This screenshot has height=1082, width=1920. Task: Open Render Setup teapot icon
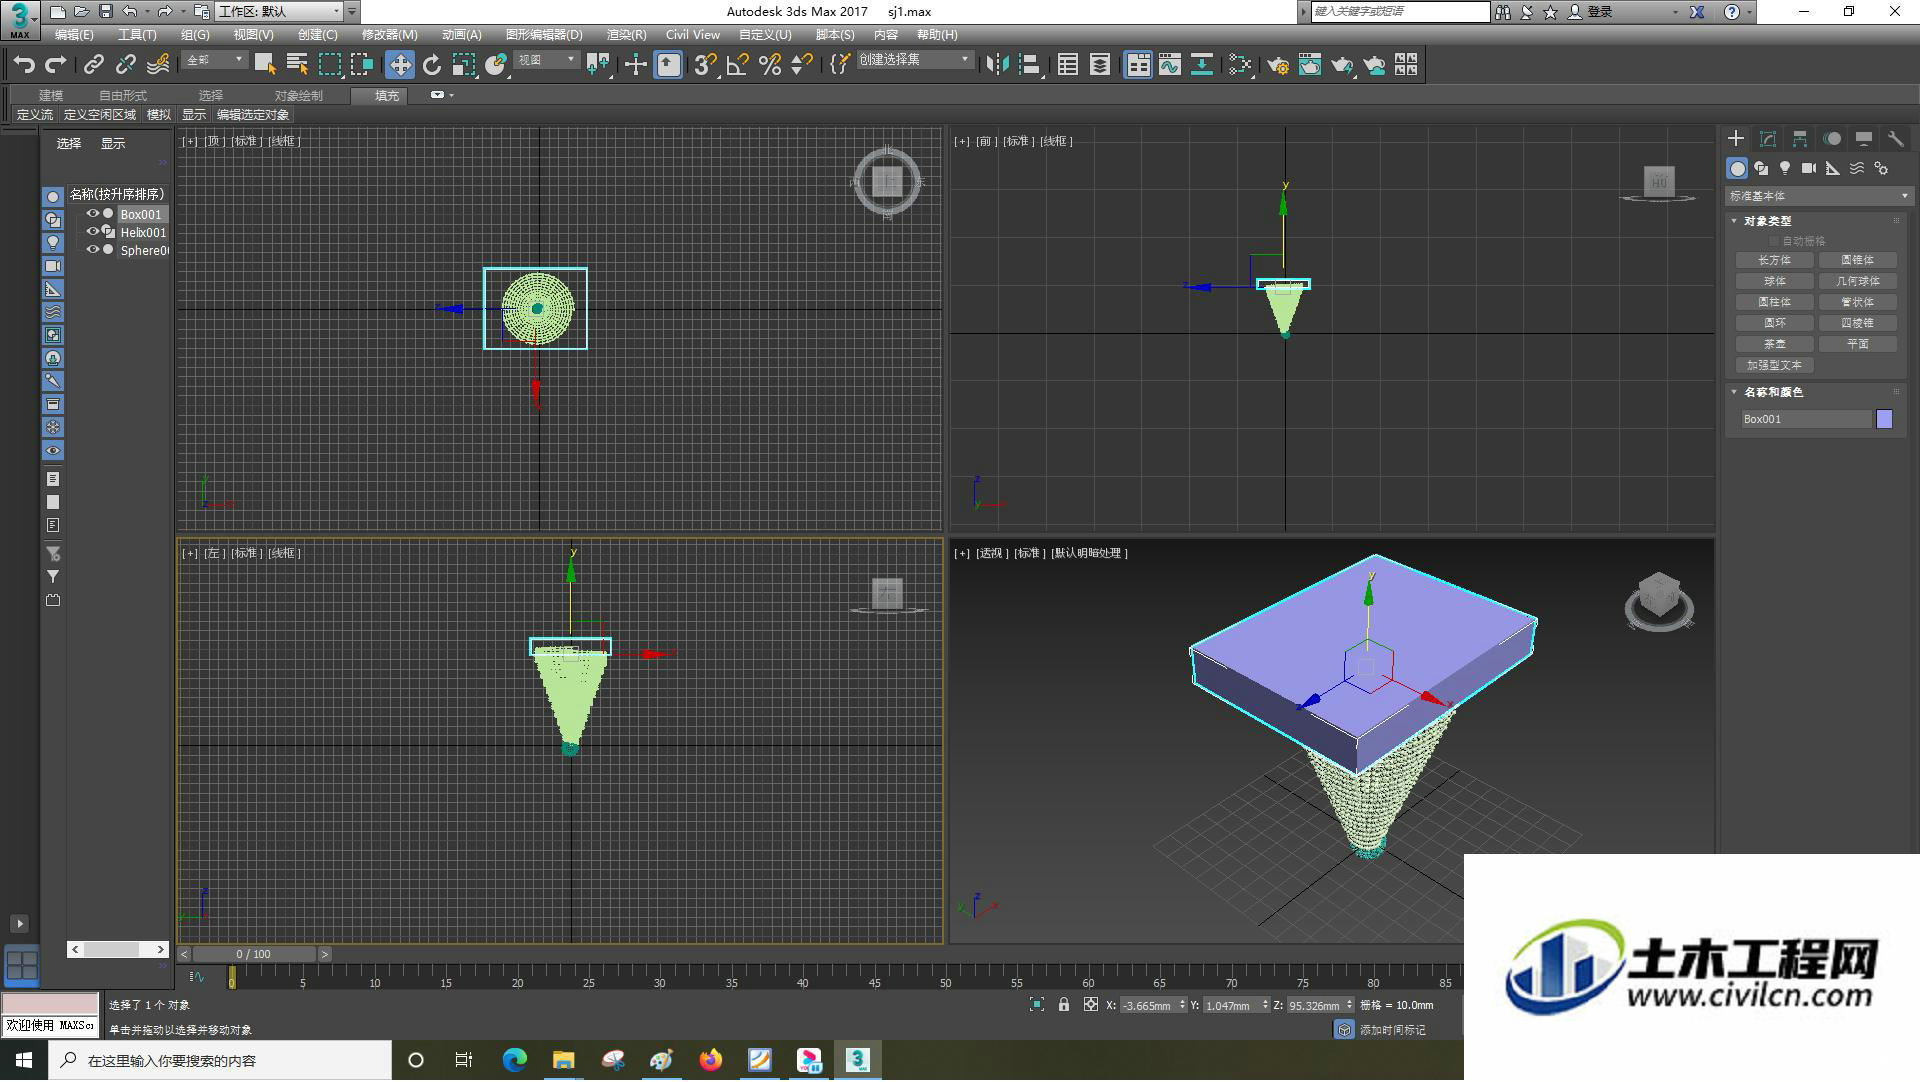coord(1278,65)
